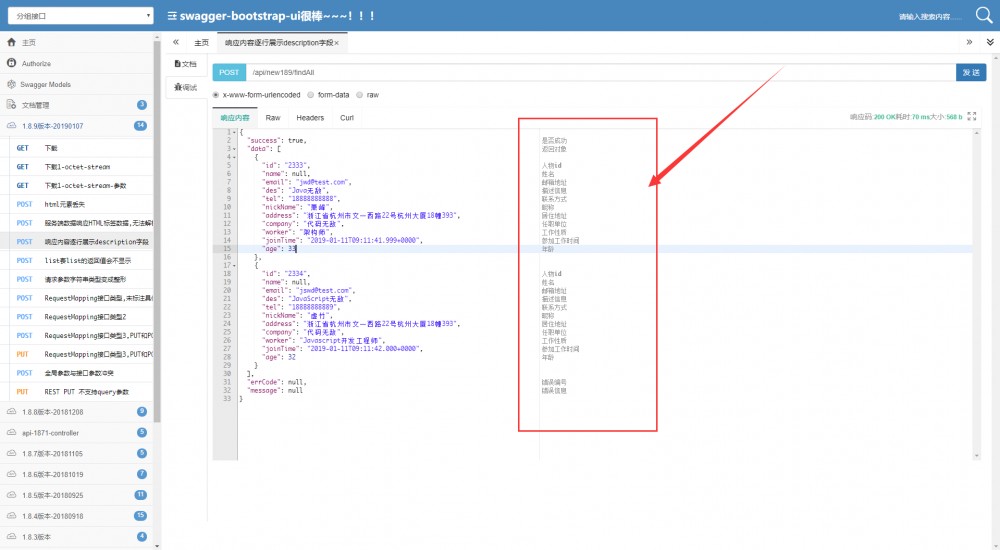The height and width of the screenshot is (550, 1000).
Task: Select the 响应内容逐行展示description字段 tab
Action: 282,43
